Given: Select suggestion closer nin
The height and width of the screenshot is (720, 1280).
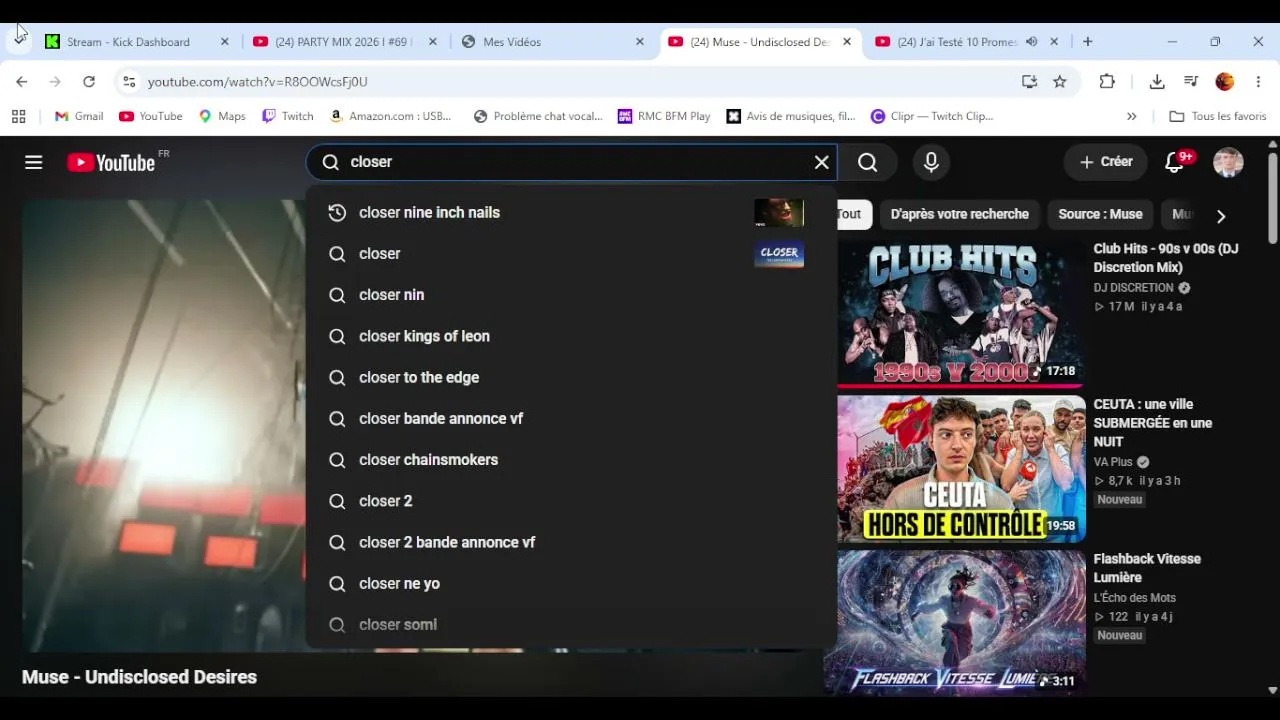Looking at the screenshot, I should pyautogui.click(x=570, y=295).
